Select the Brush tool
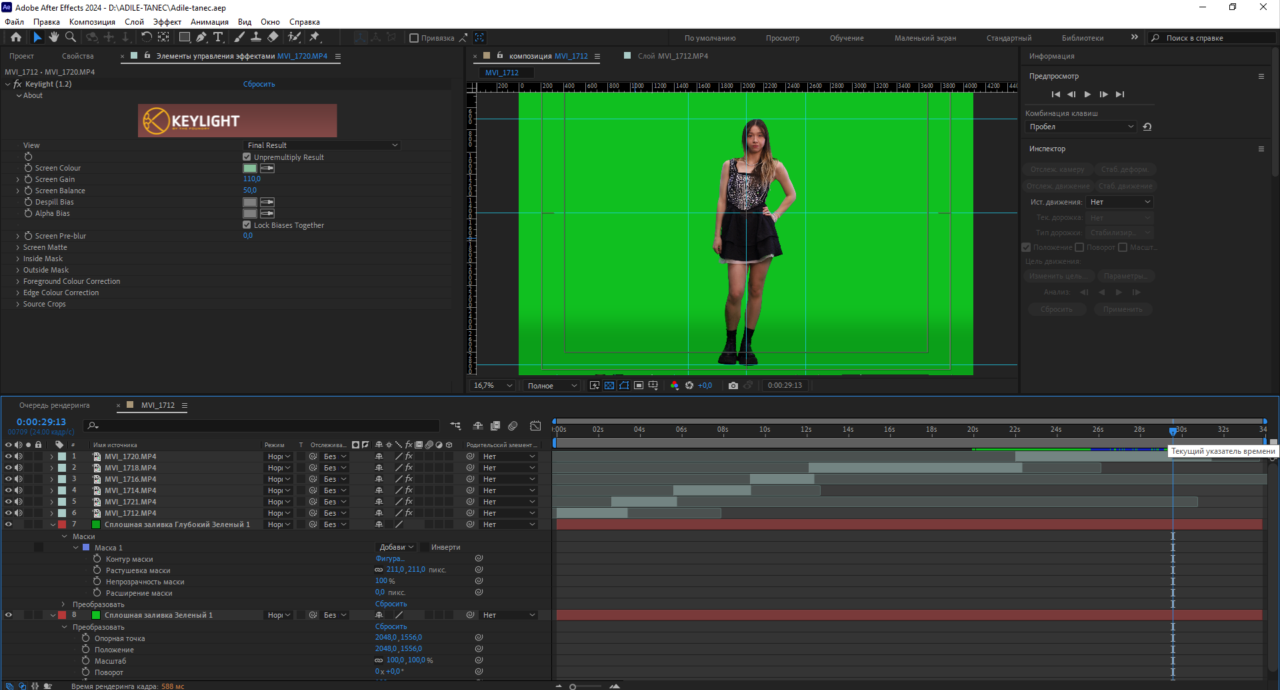The width and height of the screenshot is (1280, 690). tap(240, 37)
